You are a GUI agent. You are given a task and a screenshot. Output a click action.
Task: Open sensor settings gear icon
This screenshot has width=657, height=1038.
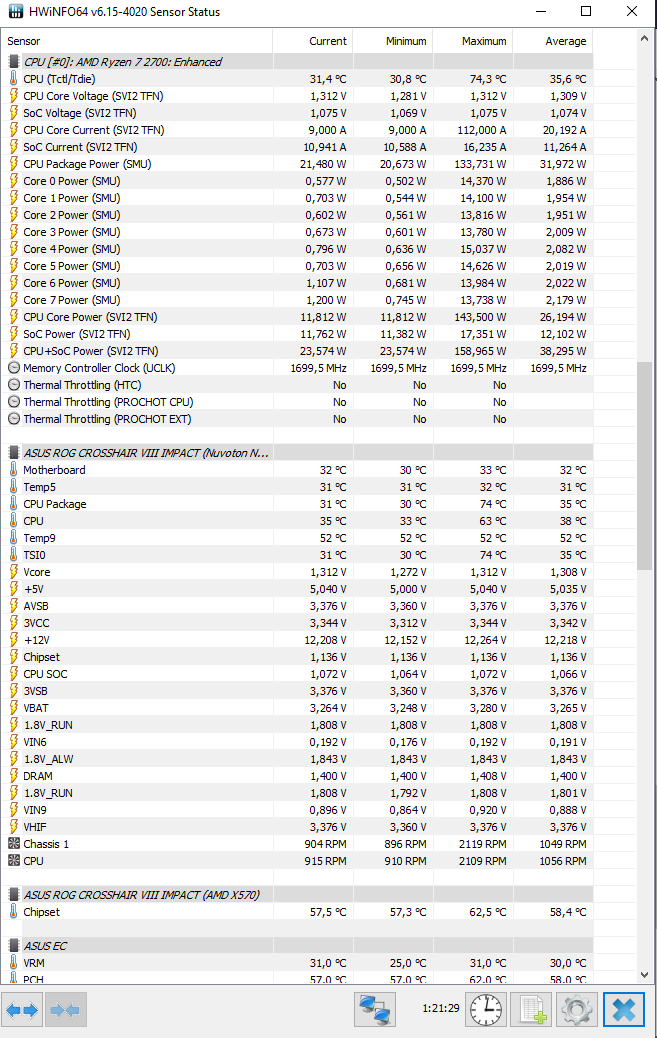coord(577,1010)
